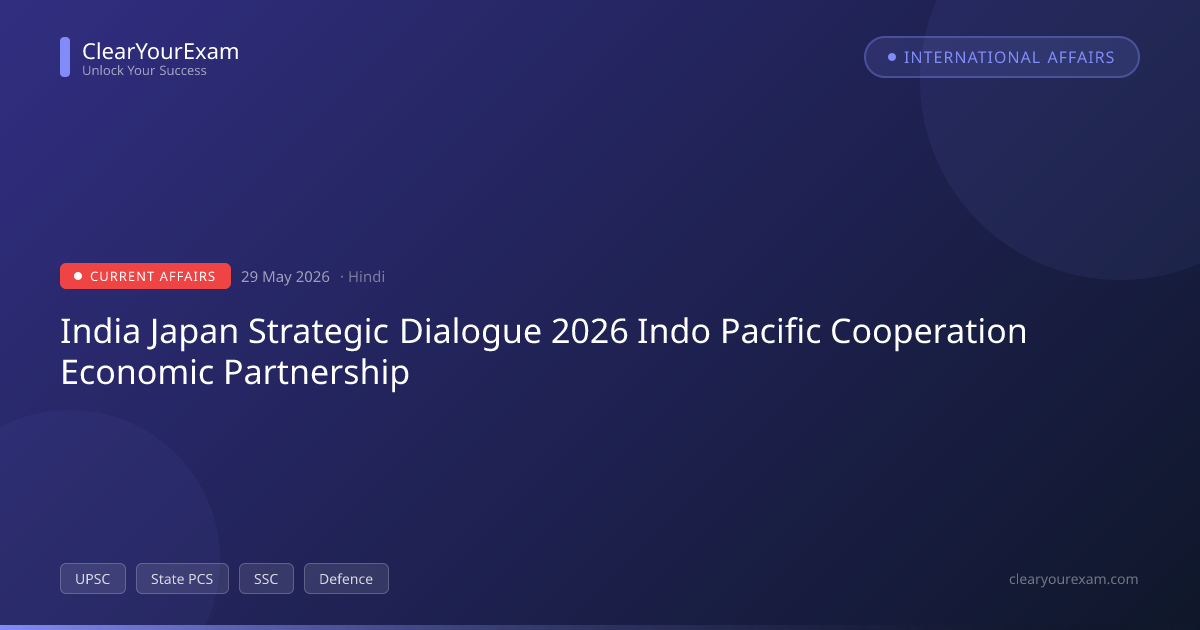Select the UPSC exam tag

[x=93, y=578]
